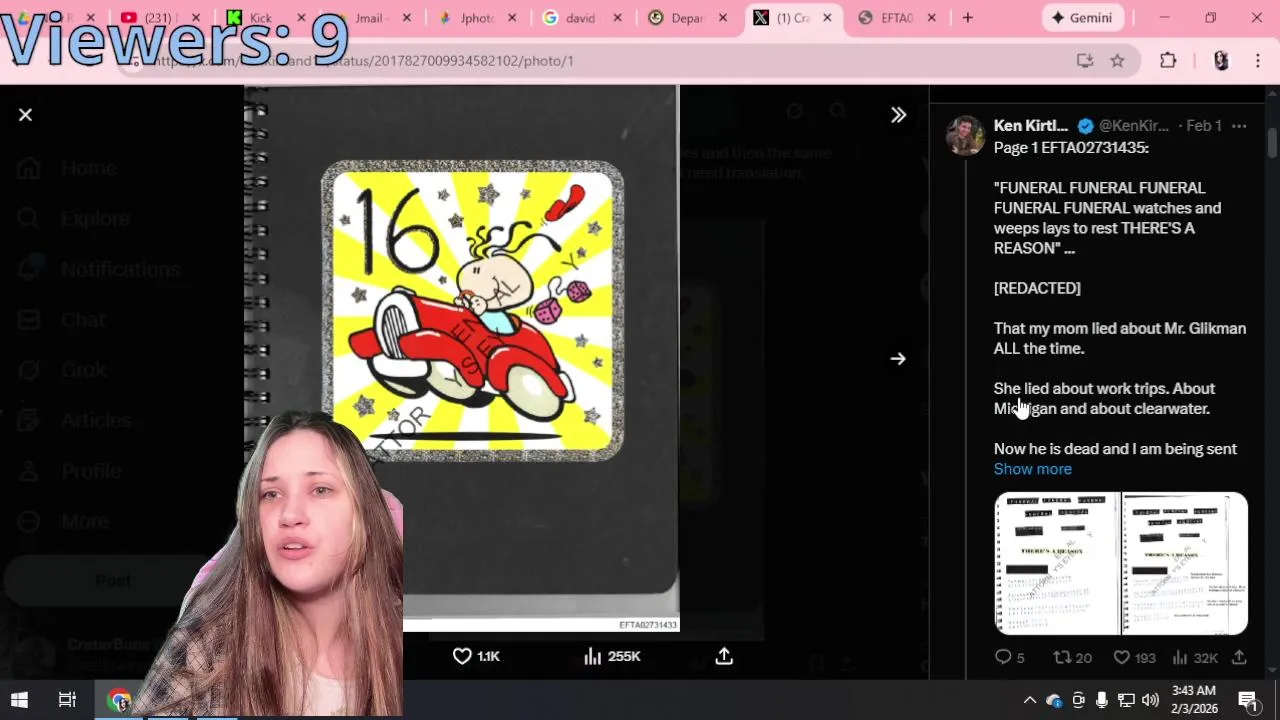Reply to the post with 5 comments
This screenshot has width=1280, height=720.
1009,657
